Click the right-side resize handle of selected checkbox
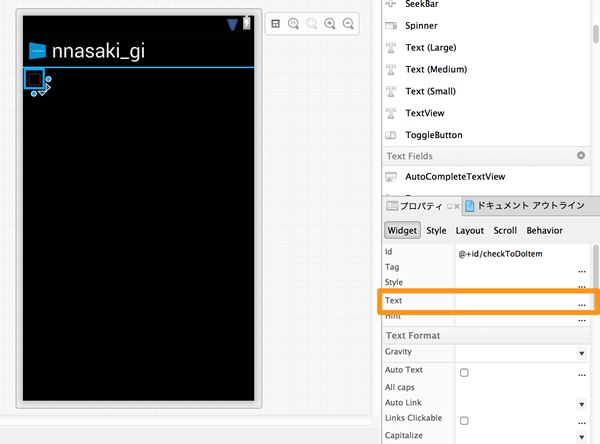Viewport: 600px width, 444px height. pyautogui.click(x=49, y=79)
